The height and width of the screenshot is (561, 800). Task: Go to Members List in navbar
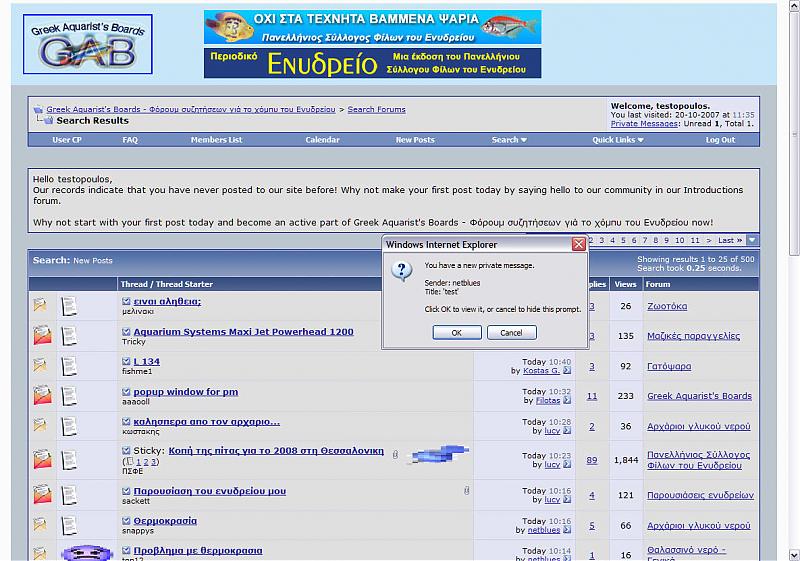click(216, 140)
